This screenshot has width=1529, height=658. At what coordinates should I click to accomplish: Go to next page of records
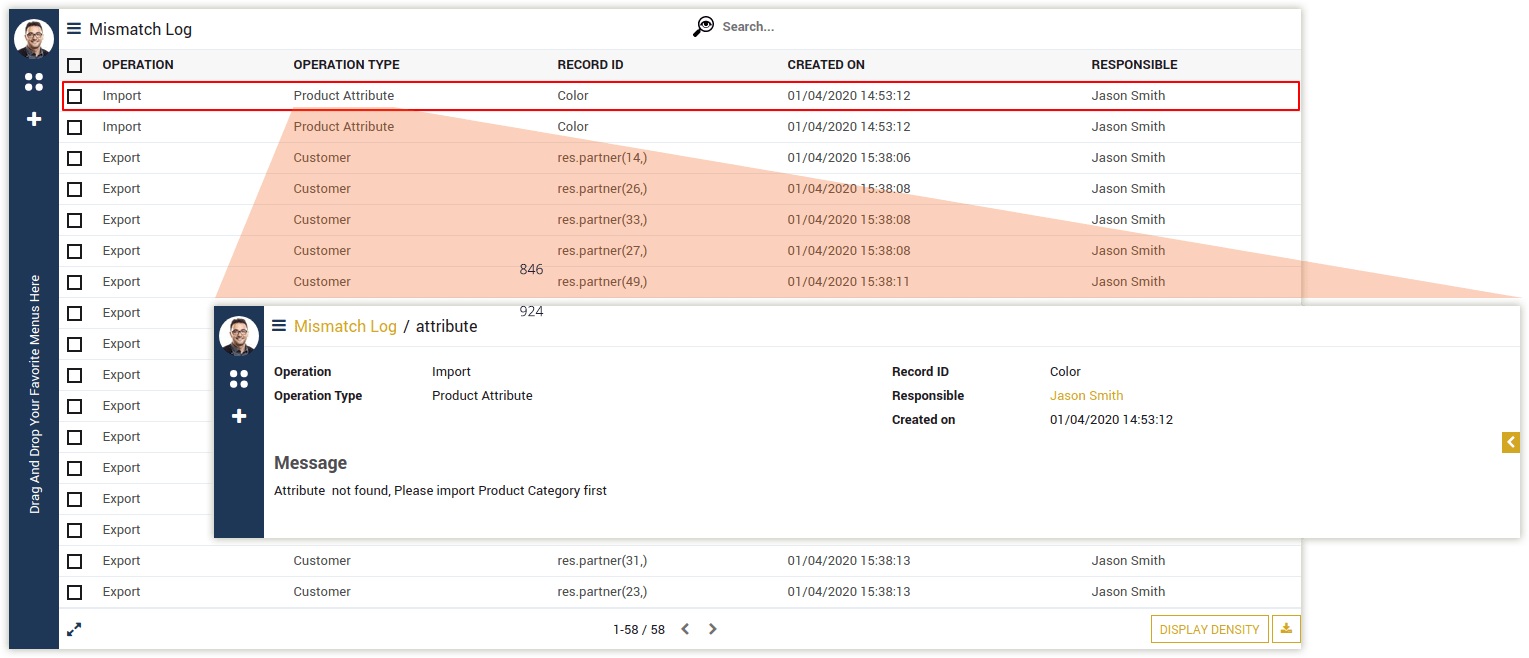point(713,629)
